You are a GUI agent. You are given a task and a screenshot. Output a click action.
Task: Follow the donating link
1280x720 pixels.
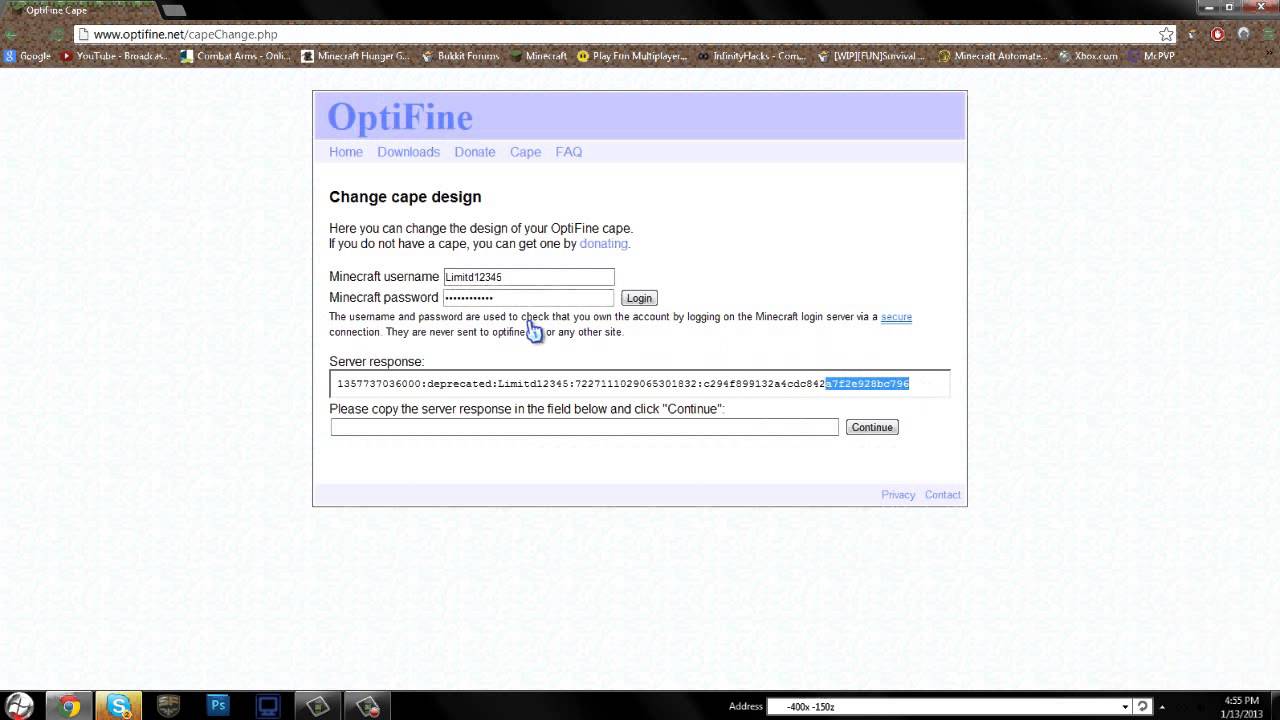(604, 243)
